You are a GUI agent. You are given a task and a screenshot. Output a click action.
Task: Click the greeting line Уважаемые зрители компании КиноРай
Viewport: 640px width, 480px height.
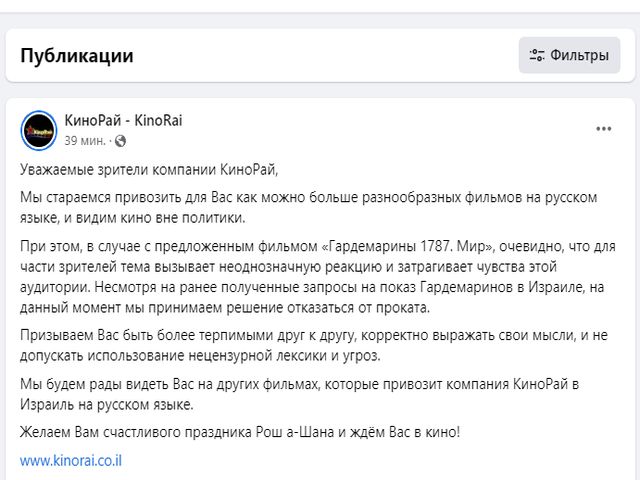click(149, 169)
